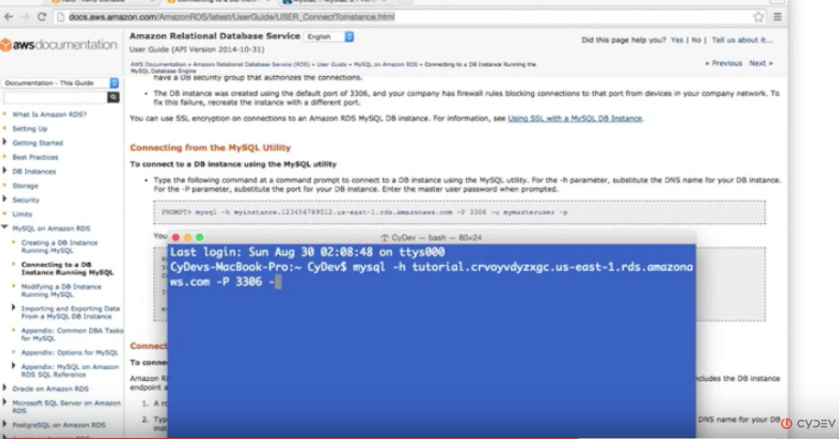
Task: Click No for page feedback
Action: tap(696, 40)
